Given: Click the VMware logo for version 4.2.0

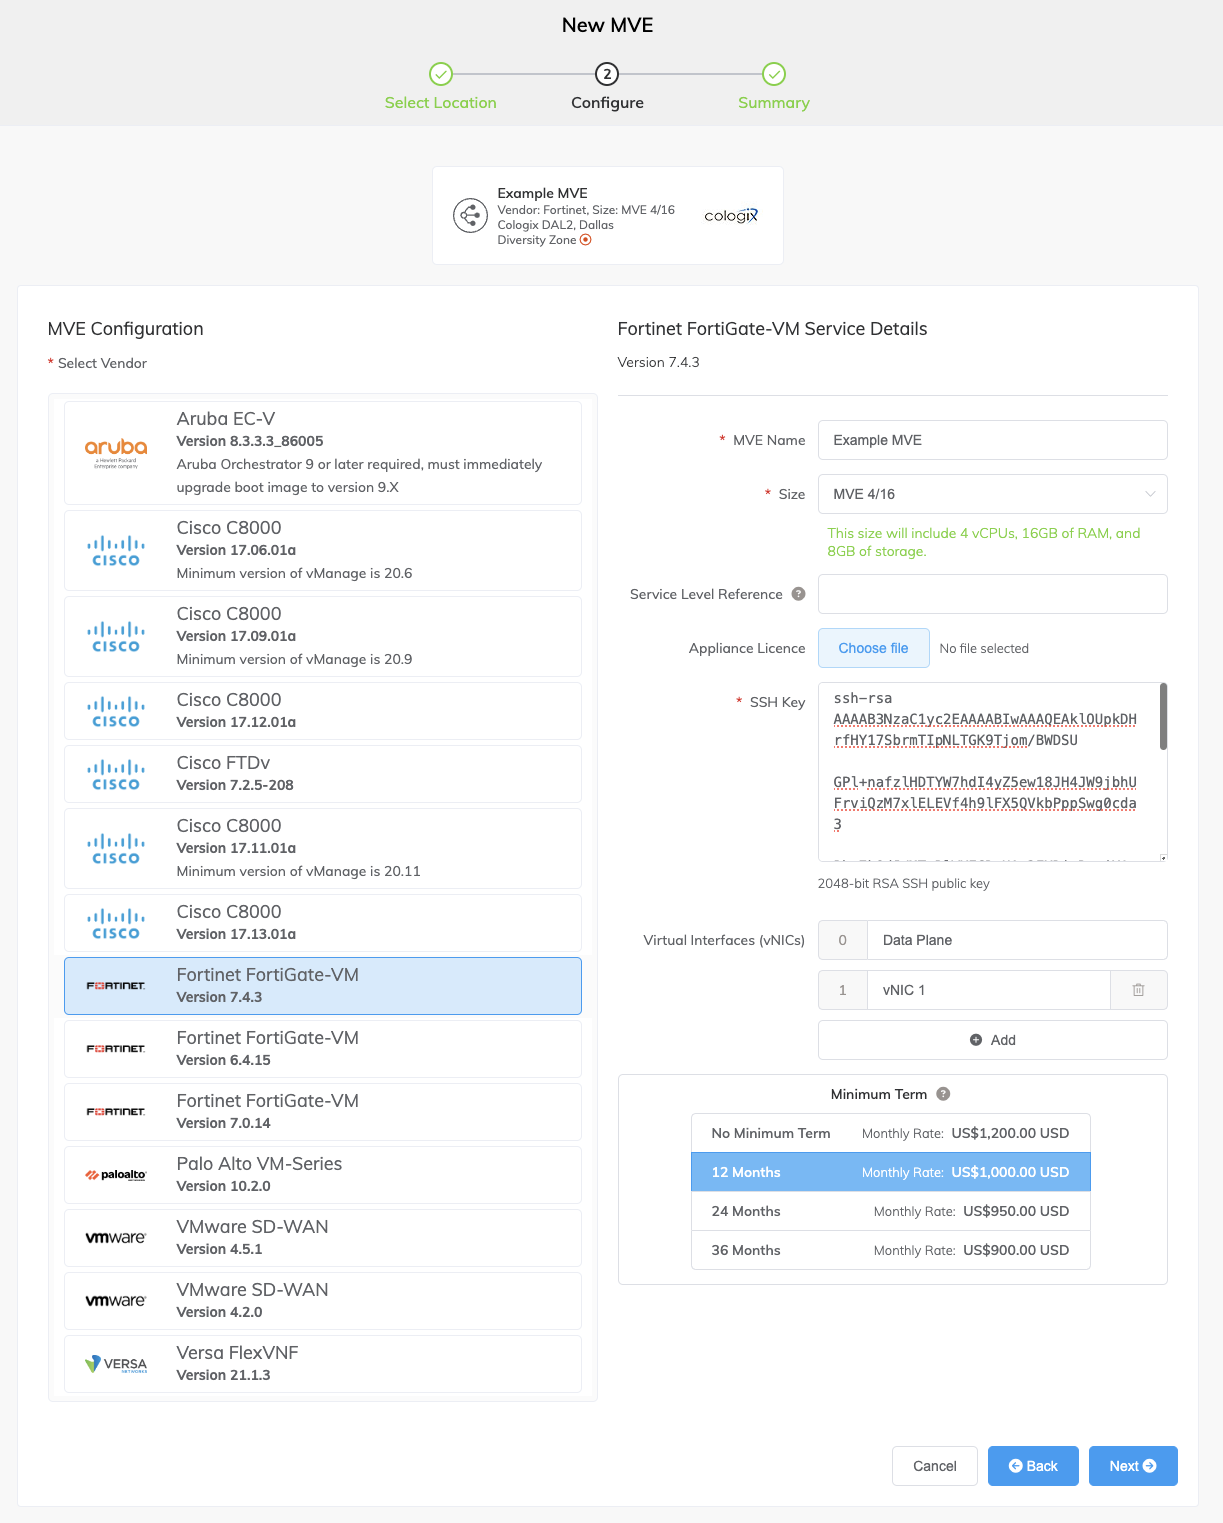Looking at the screenshot, I should pos(116,1301).
